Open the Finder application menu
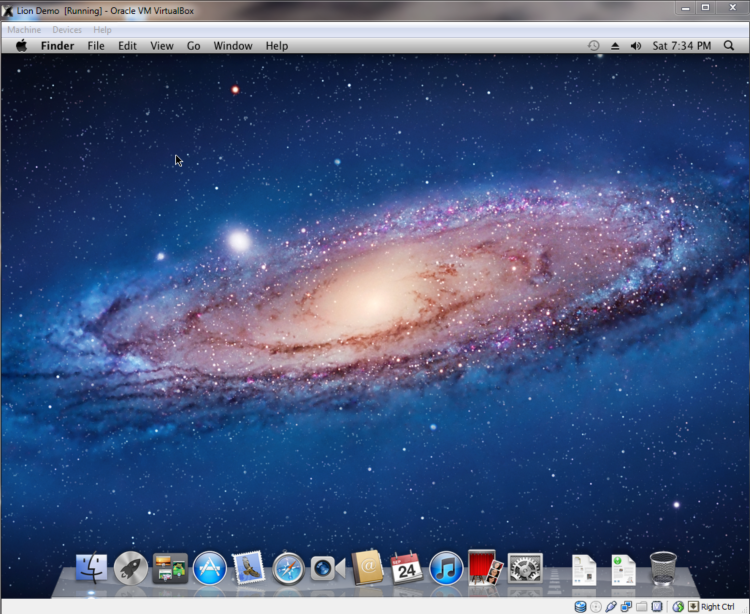Viewport: 750px width, 614px height. [57, 46]
